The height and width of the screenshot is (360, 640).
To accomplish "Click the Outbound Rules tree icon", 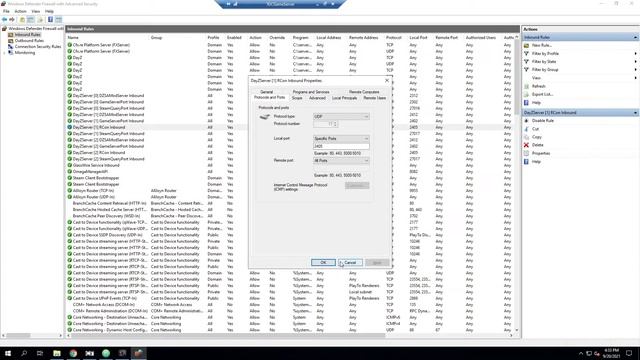I will (11, 41).
